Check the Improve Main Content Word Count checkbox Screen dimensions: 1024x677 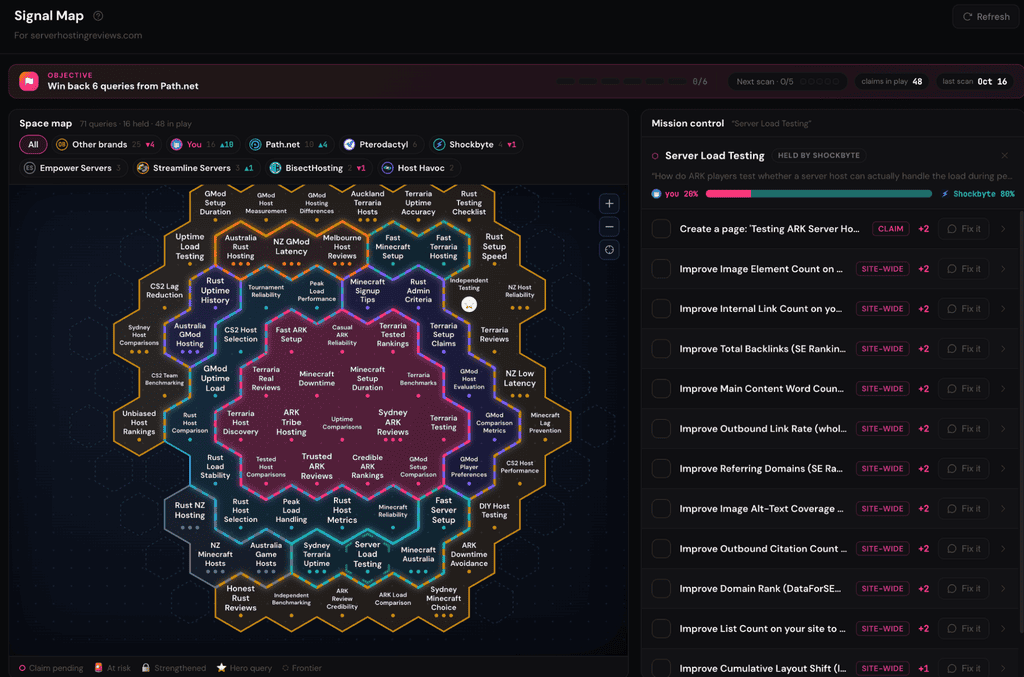click(x=661, y=388)
